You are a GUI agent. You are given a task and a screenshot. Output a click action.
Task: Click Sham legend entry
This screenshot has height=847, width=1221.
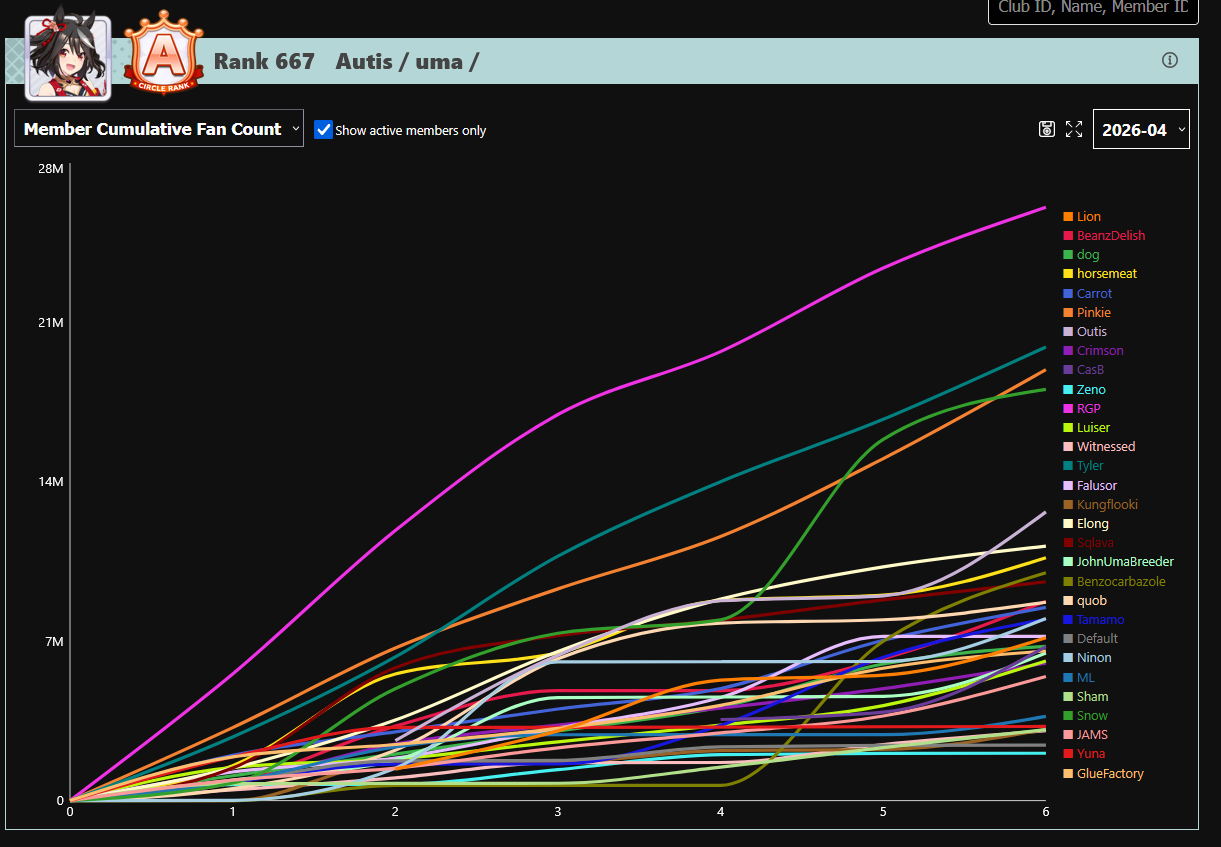1085,696
